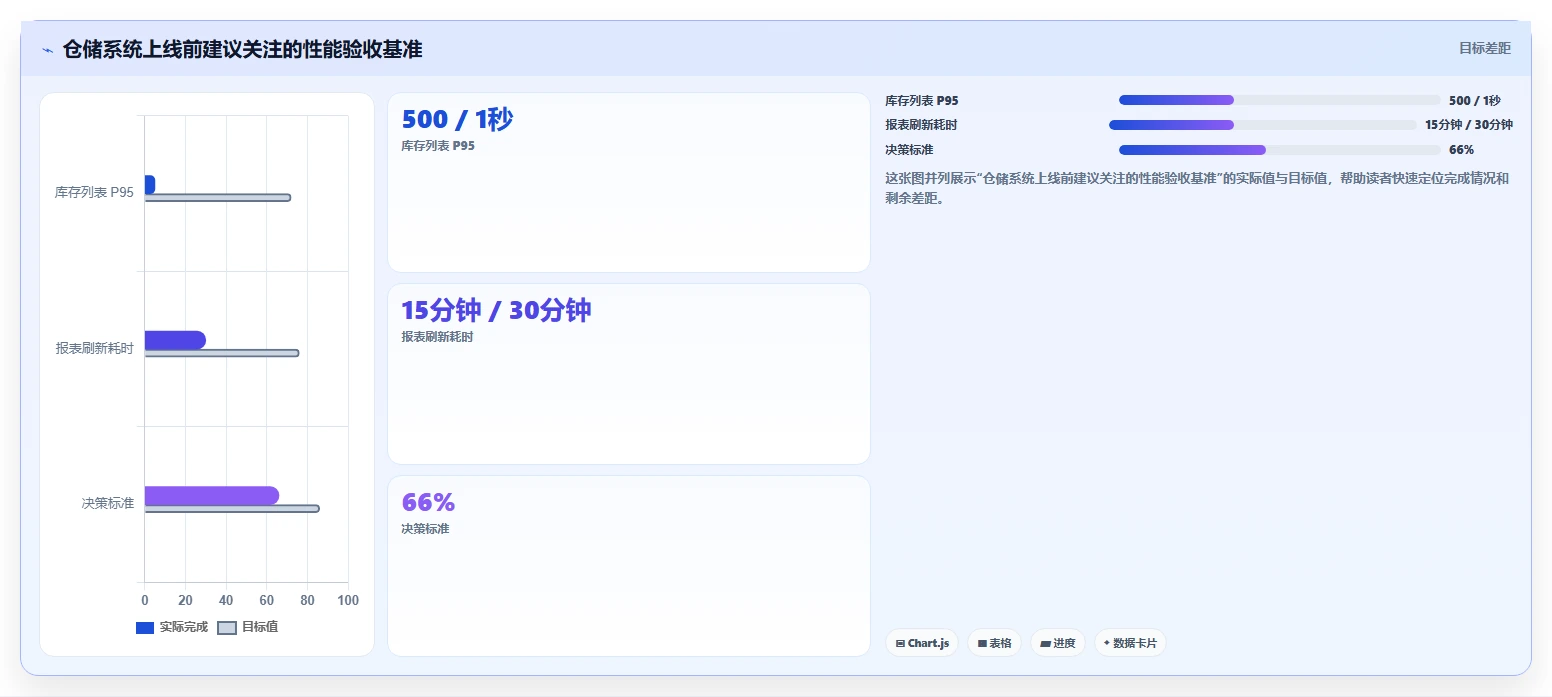Screen dimensions: 1552x697
Task: Click the 66% progress value
Action: click(1461, 150)
